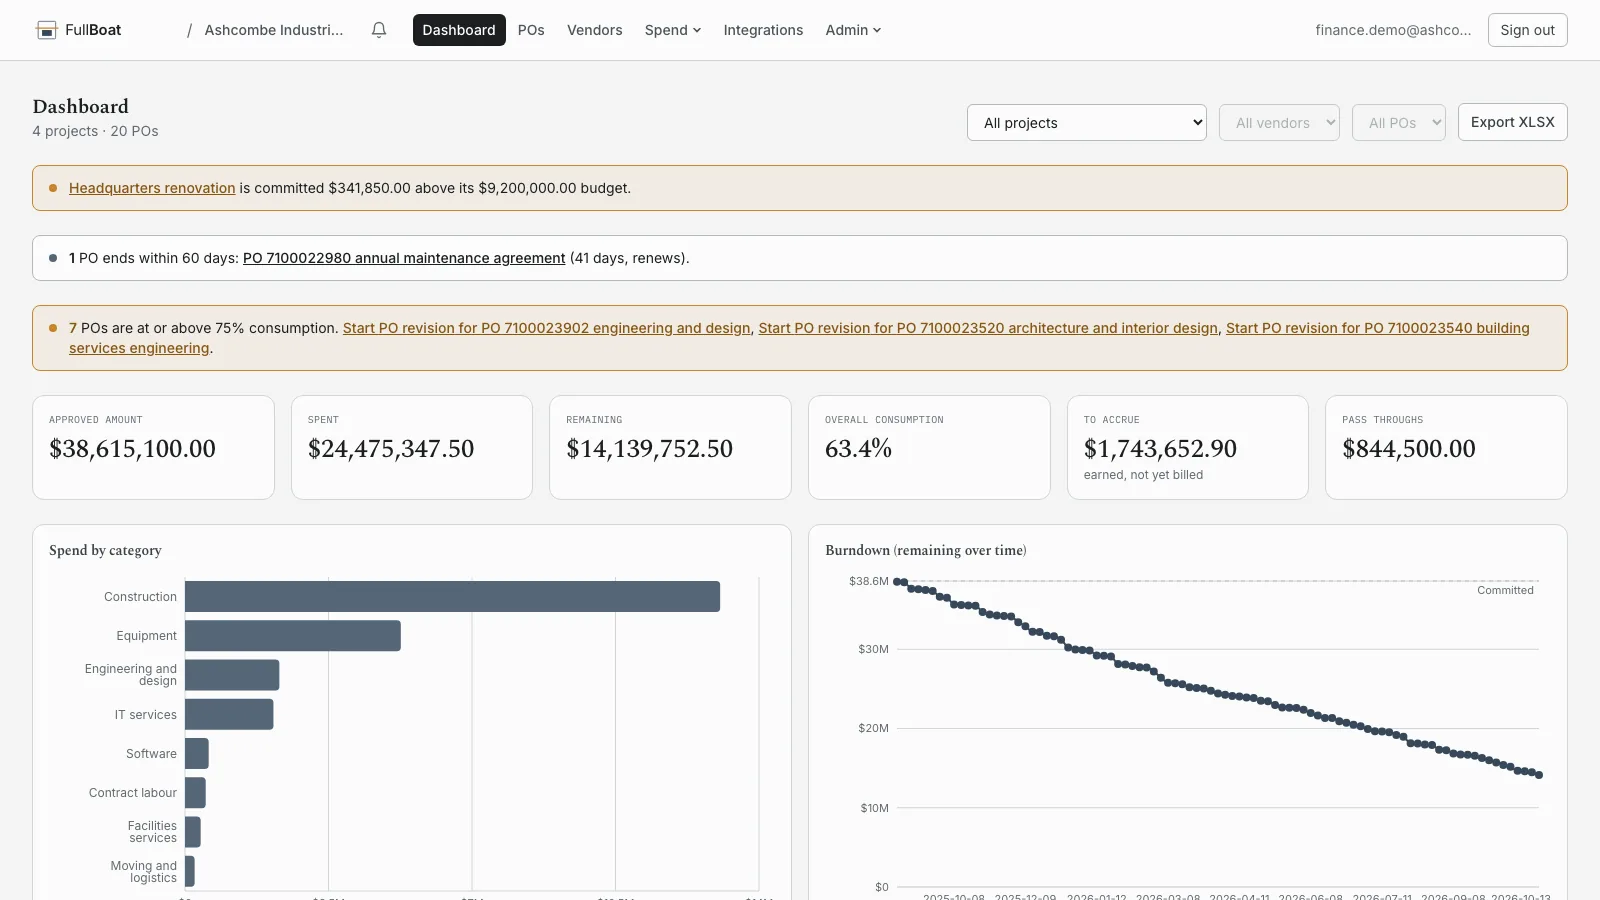This screenshot has width=1600, height=900.
Task: Click the Sign out button
Action: click(1527, 30)
